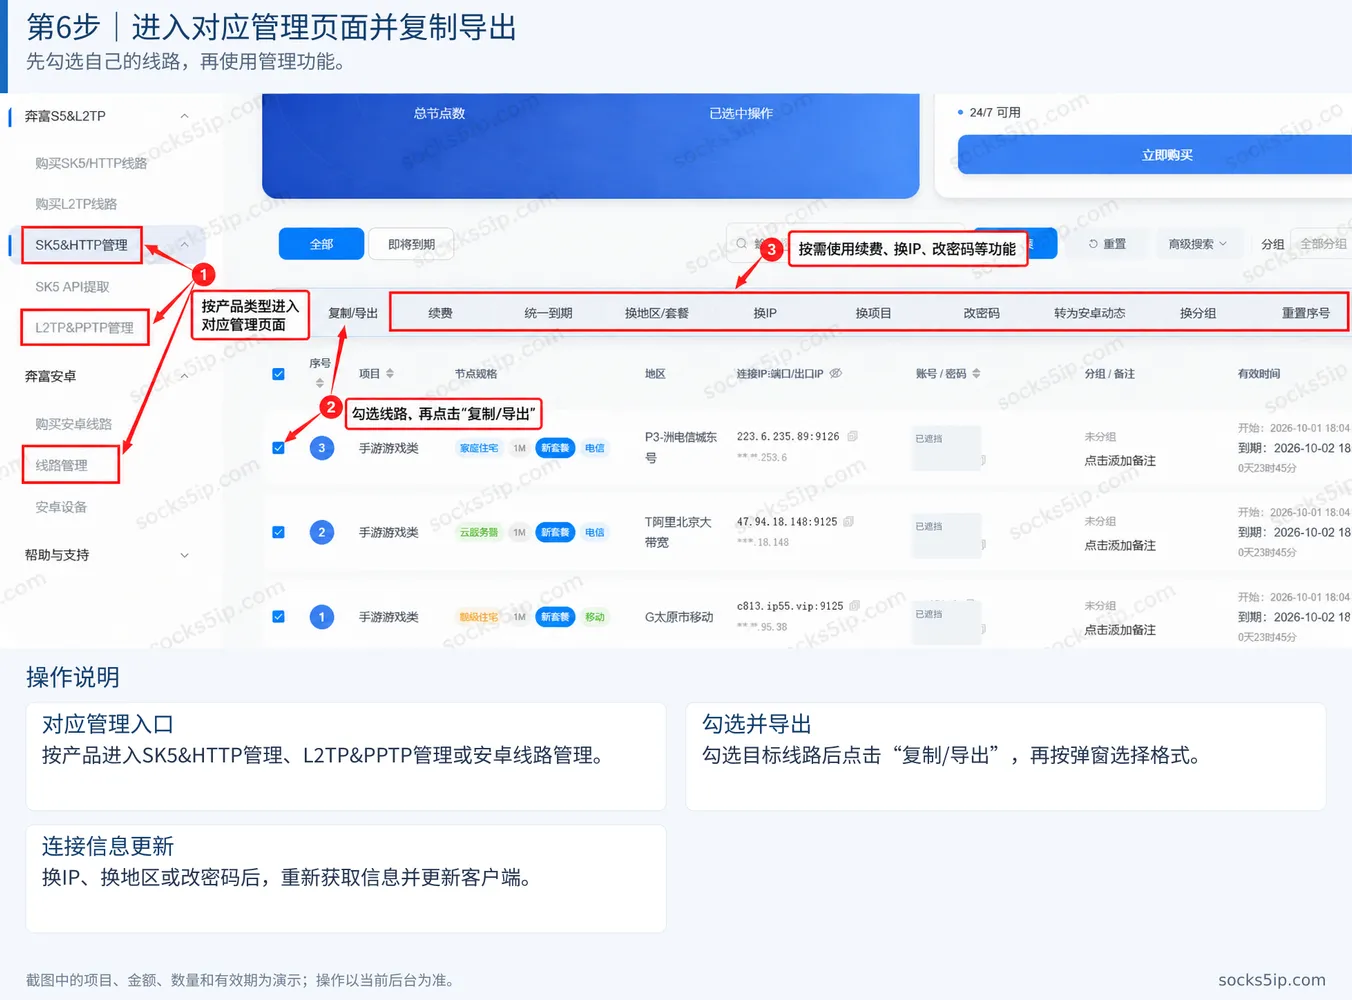Screen dimensions: 1352x1000
Task: Click the row number badge 3
Action: click(x=322, y=448)
